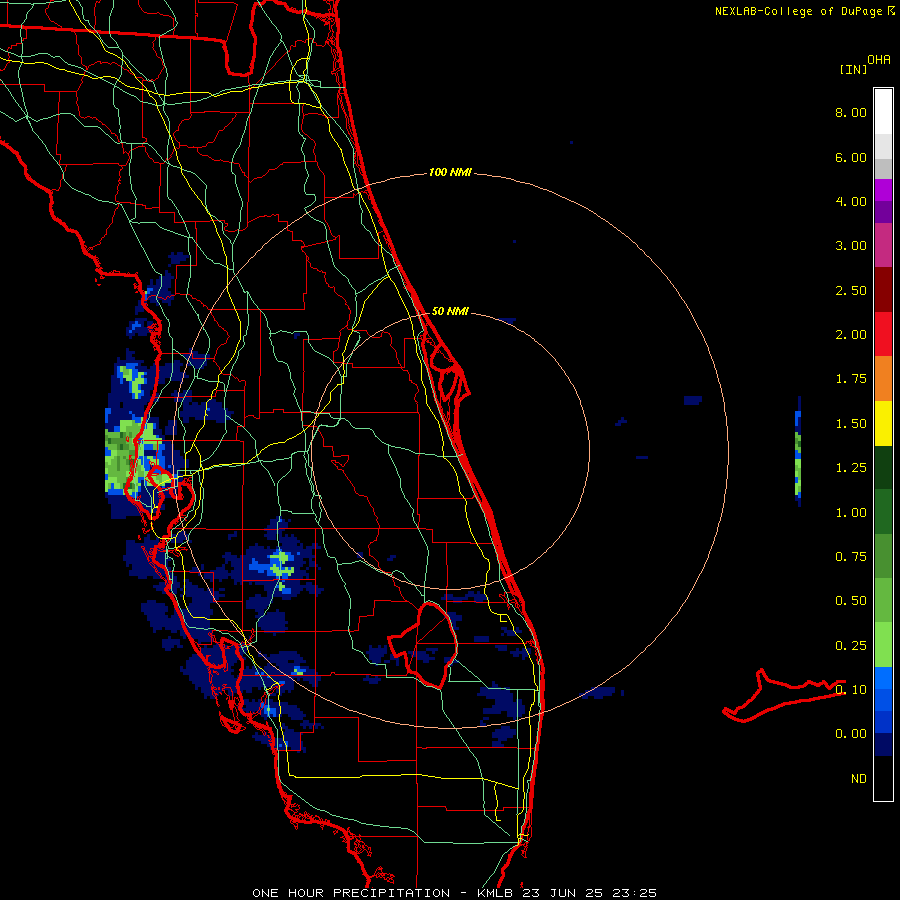Pick the black ND legend swatch

pos(883,778)
